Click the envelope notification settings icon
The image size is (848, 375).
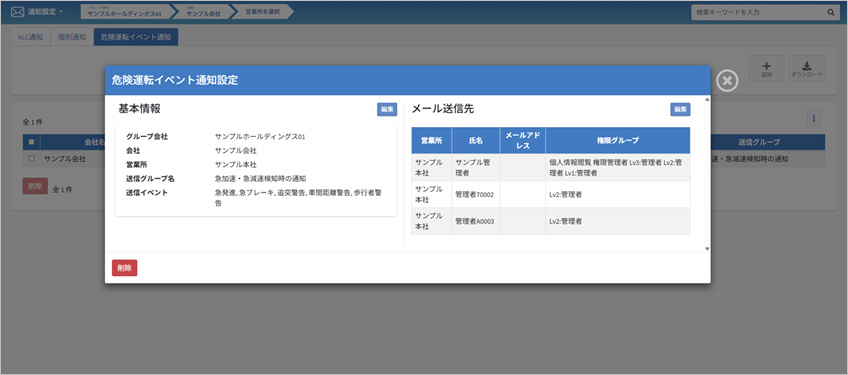(x=17, y=12)
